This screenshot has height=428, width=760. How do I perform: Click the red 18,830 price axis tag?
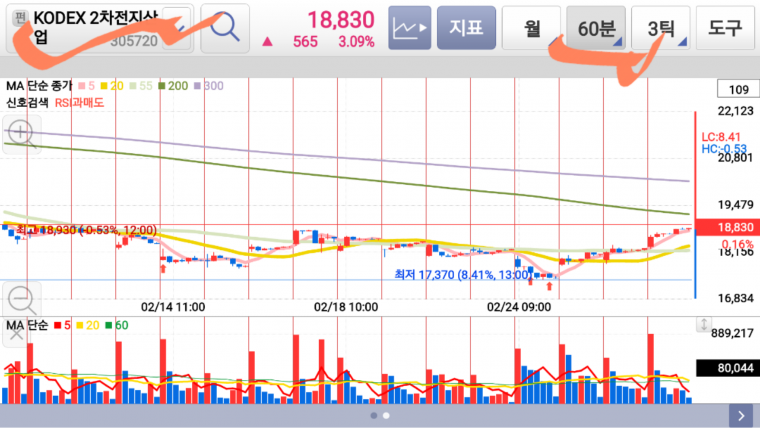pos(728,227)
